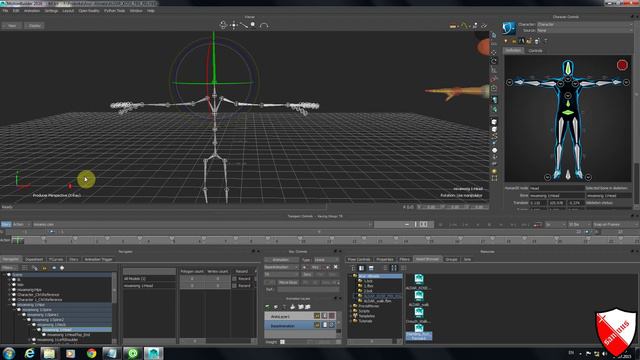Open the Character dropdown in Character Controls
640x360 pixels.
pos(584,24)
